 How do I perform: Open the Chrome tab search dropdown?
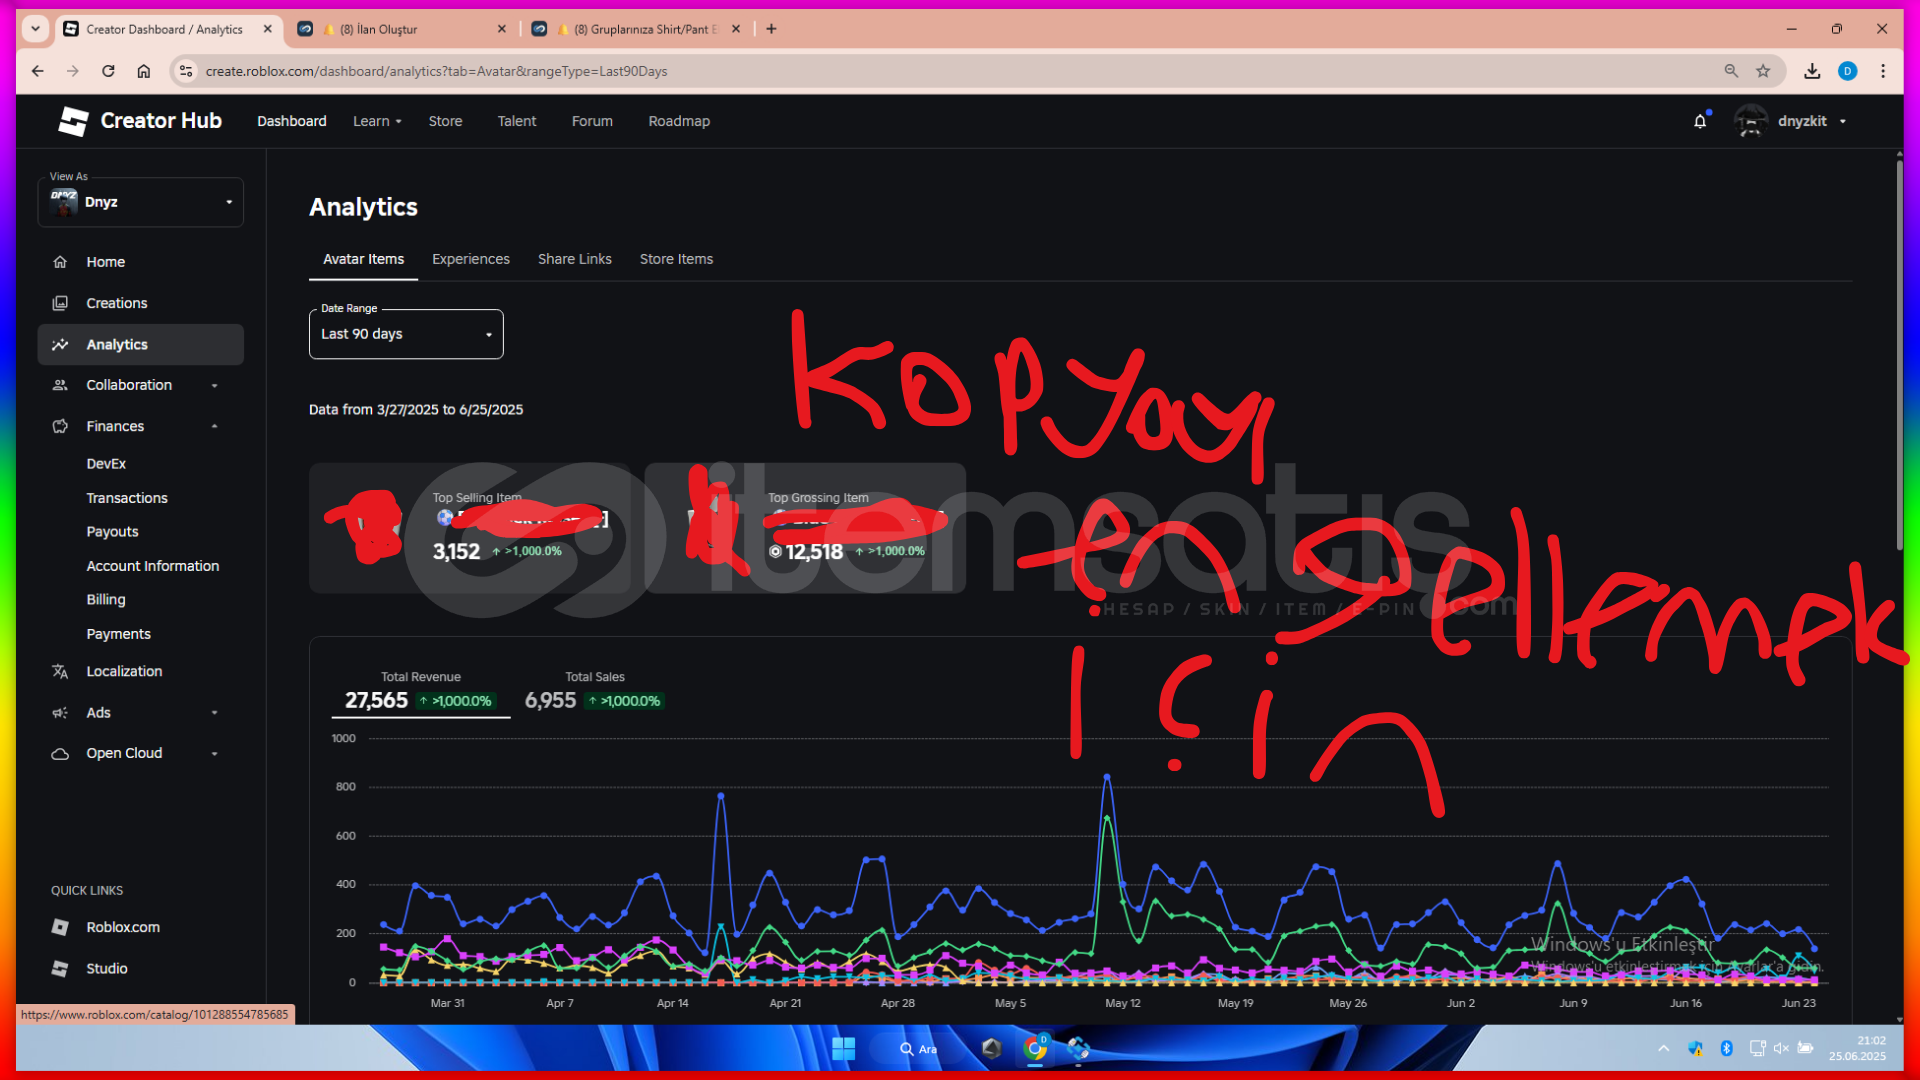coord(36,29)
